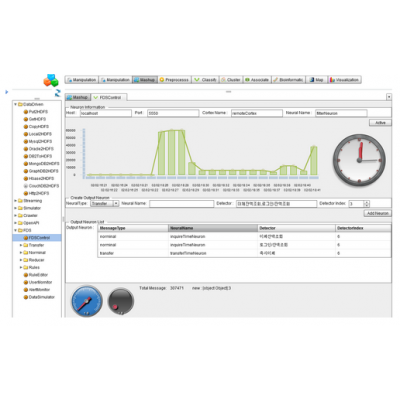Screen dimensions: 400x400
Task: Click the Cluster tab icon
Action: (223, 80)
